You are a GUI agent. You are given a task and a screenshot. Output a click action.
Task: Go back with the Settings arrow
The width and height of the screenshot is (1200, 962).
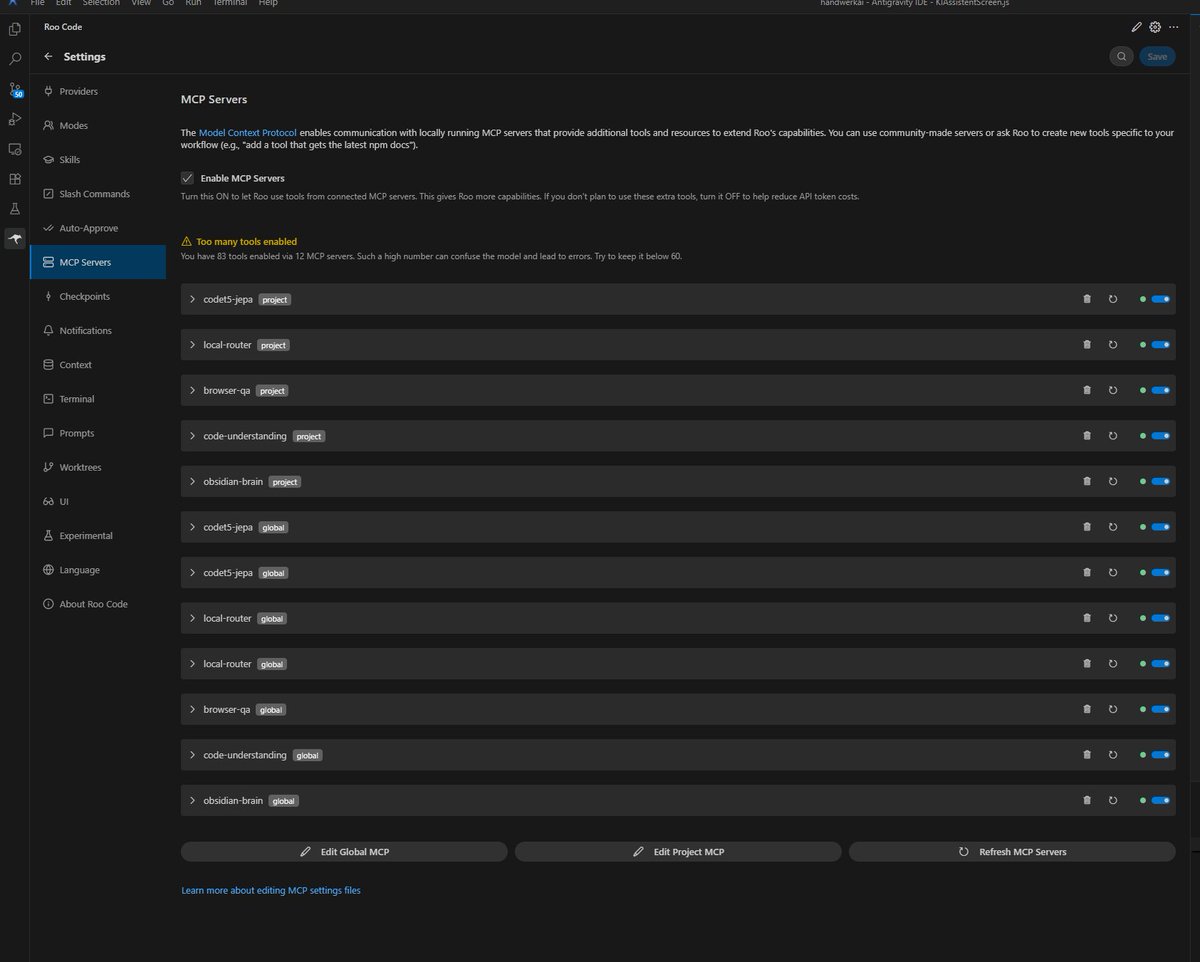pos(48,57)
